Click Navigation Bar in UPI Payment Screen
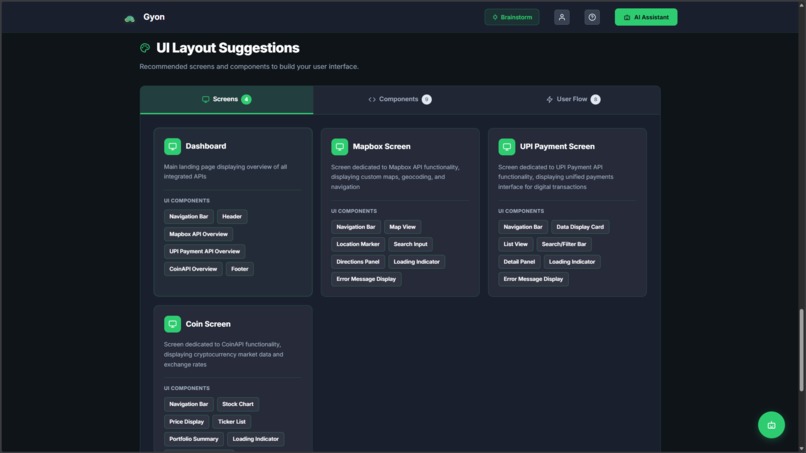Image resolution: width=806 pixels, height=453 pixels. [523, 227]
